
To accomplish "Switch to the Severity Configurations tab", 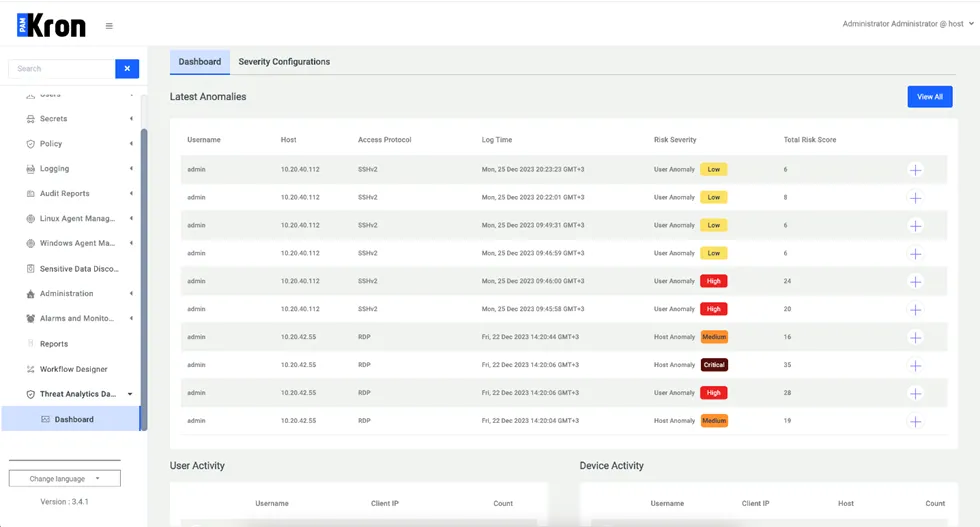I will click(284, 62).
